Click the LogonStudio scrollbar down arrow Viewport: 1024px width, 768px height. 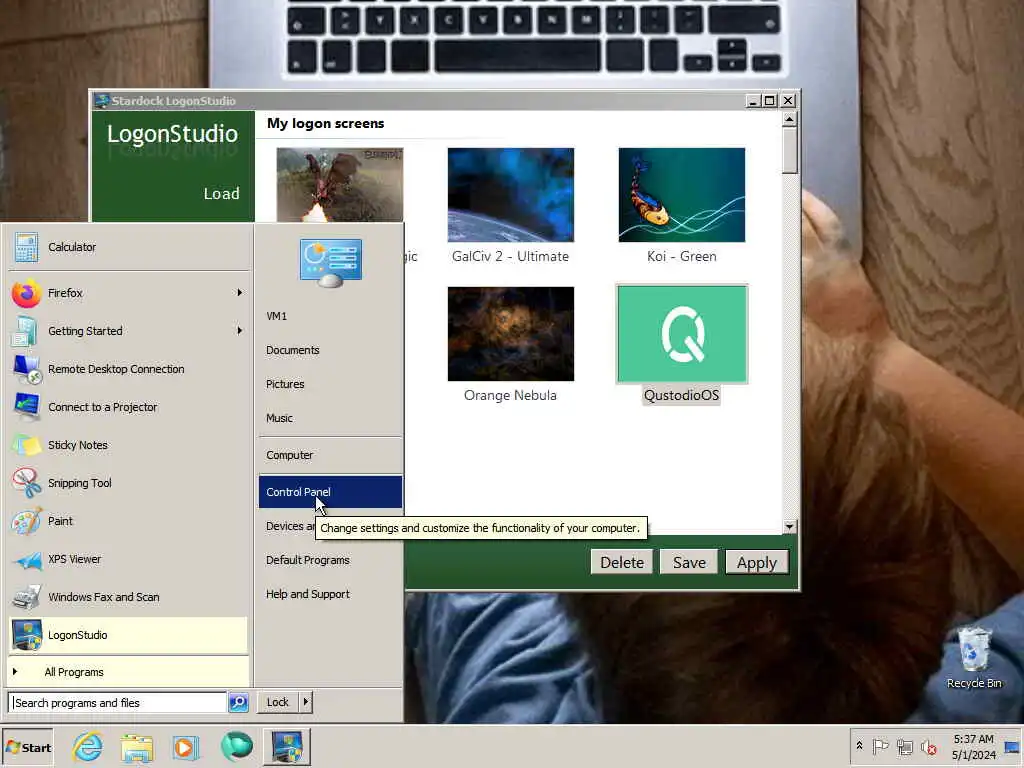pos(790,526)
